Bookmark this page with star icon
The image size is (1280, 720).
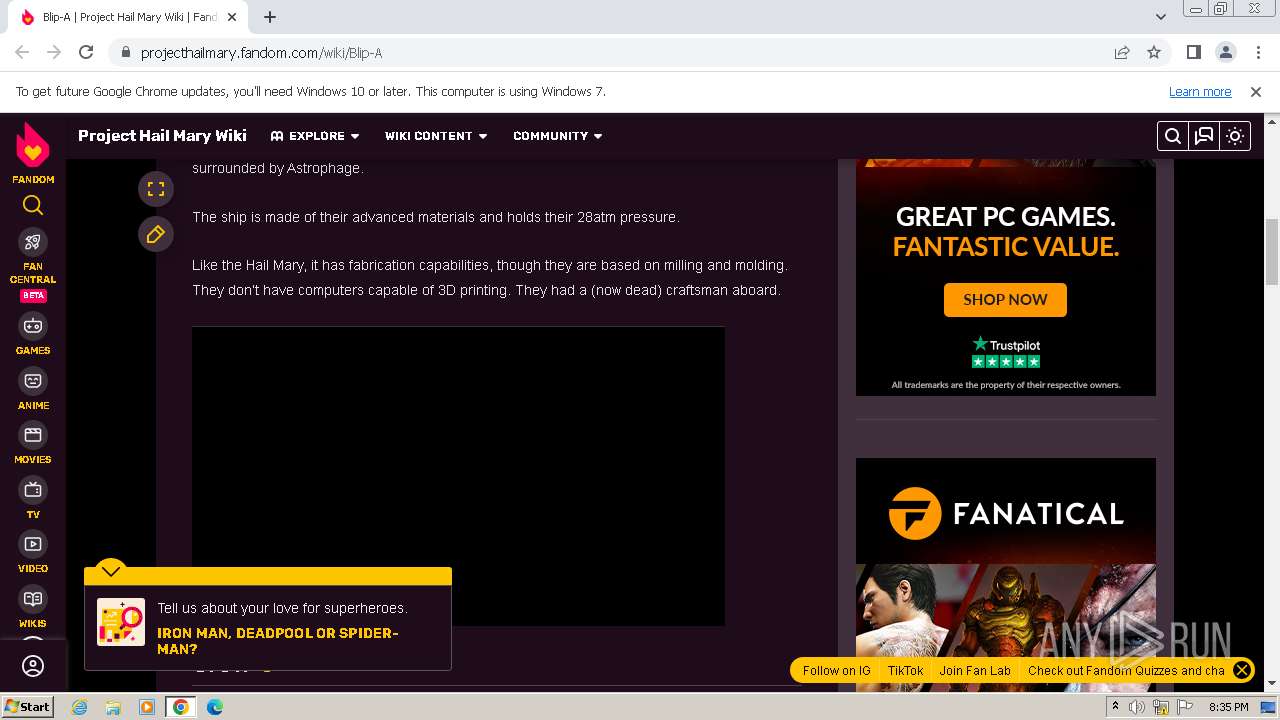1154,52
